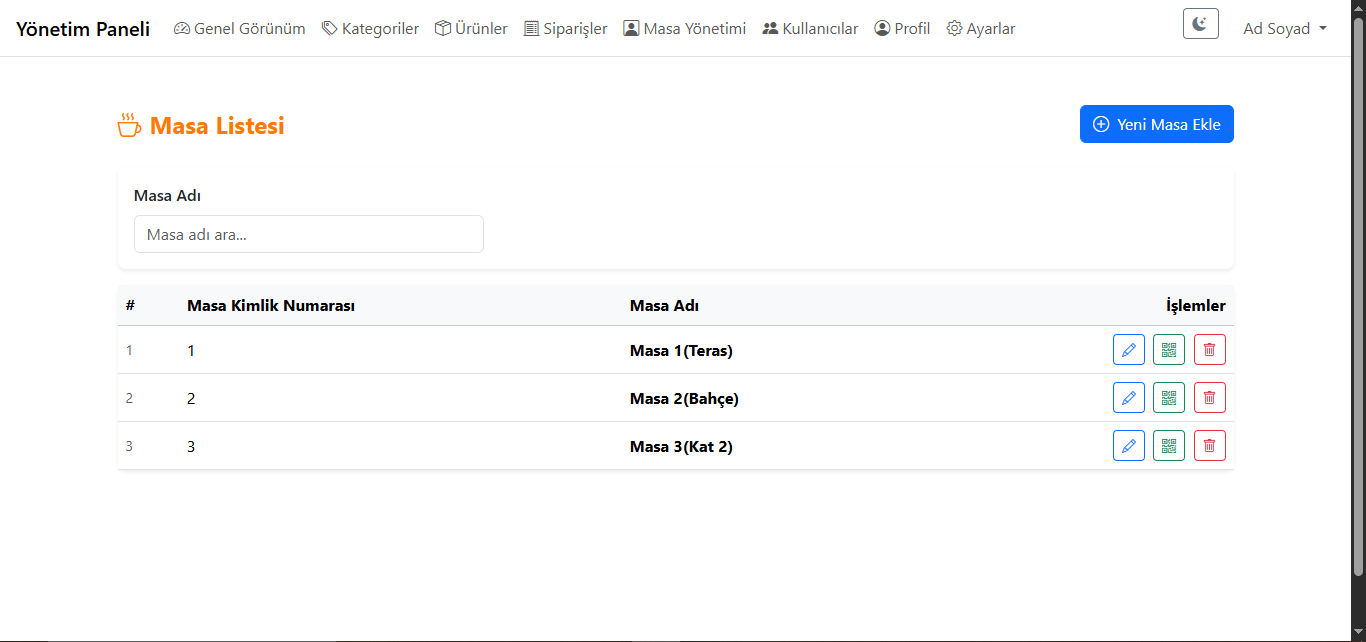Navigate to the Ürünler section
The height and width of the screenshot is (642, 1366).
click(x=471, y=29)
